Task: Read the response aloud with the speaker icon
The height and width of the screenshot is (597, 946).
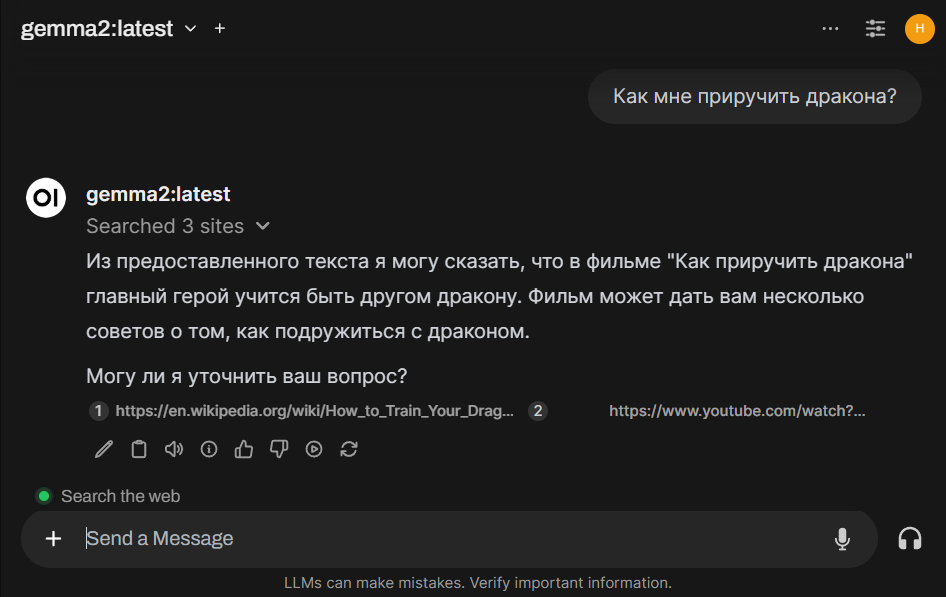Action: click(x=174, y=449)
